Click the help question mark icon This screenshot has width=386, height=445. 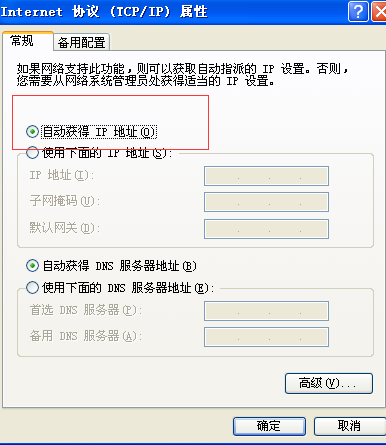coord(358,12)
